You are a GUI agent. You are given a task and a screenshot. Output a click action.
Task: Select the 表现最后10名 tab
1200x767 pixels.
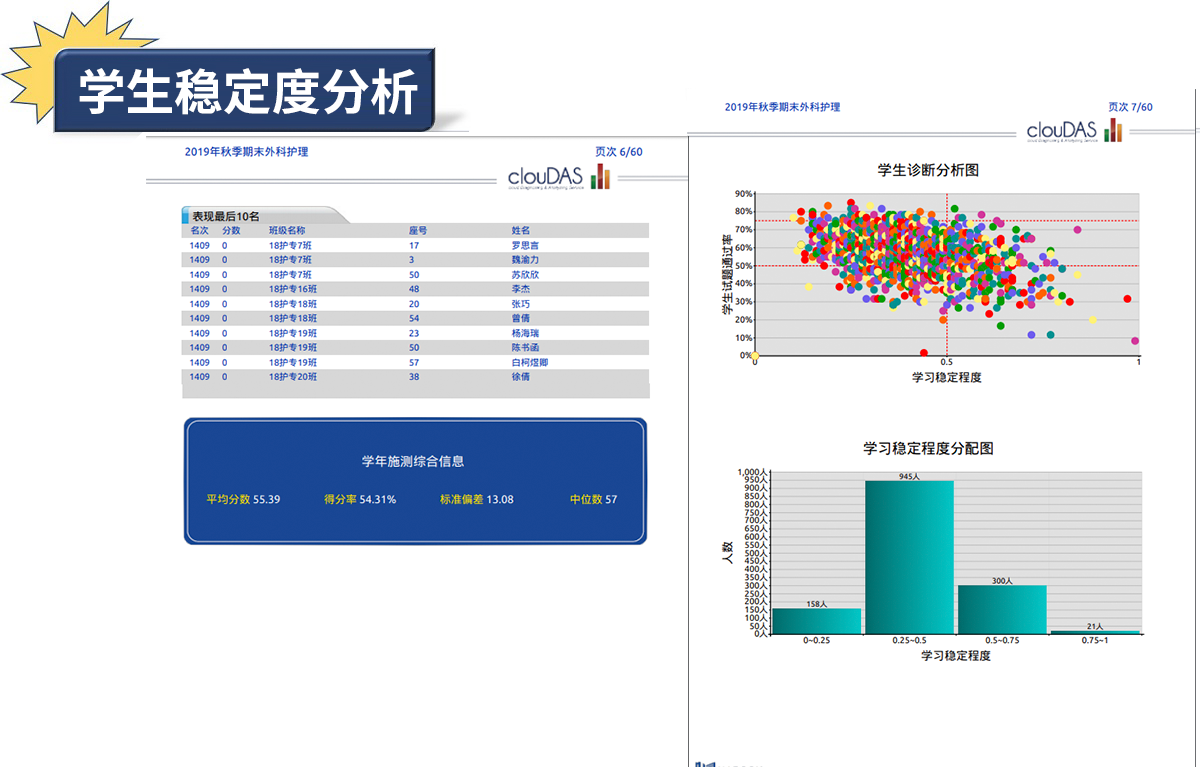pyautogui.click(x=227, y=216)
